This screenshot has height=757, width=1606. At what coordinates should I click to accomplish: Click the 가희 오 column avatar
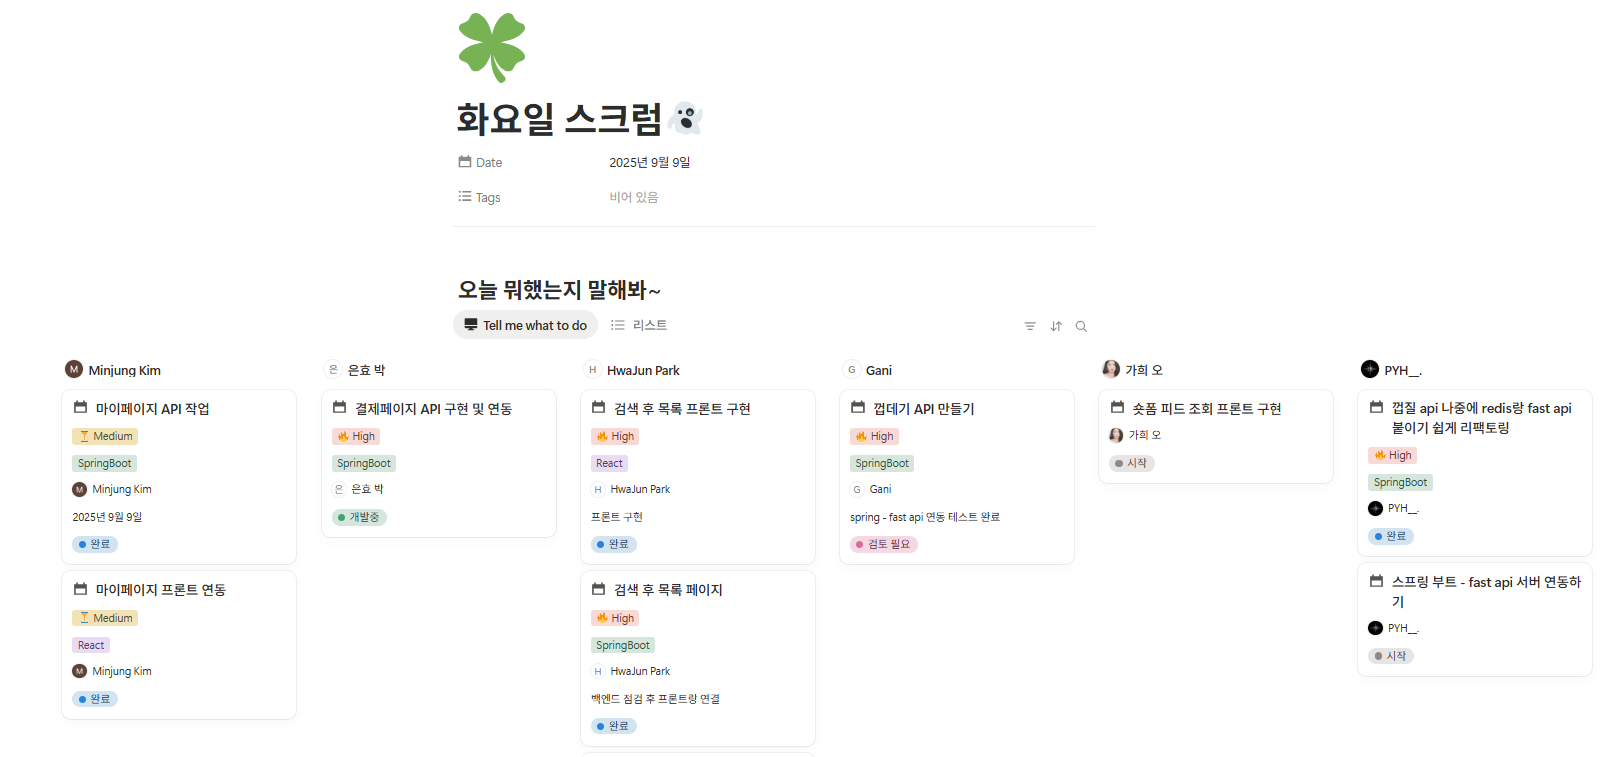[x=1111, y=369]
